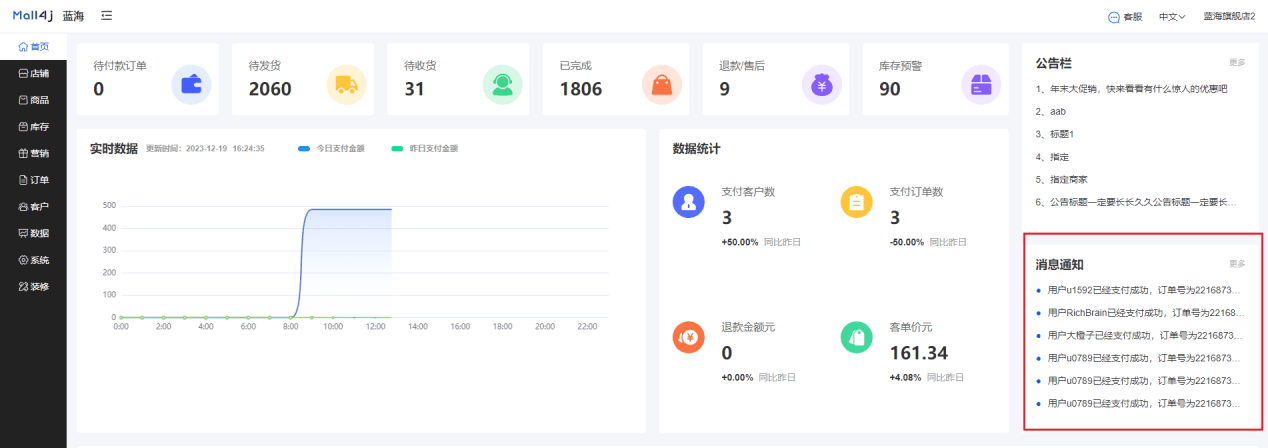Open the 商品 sidebar menu
1268x448 pixels.
[x=33, y=100]
